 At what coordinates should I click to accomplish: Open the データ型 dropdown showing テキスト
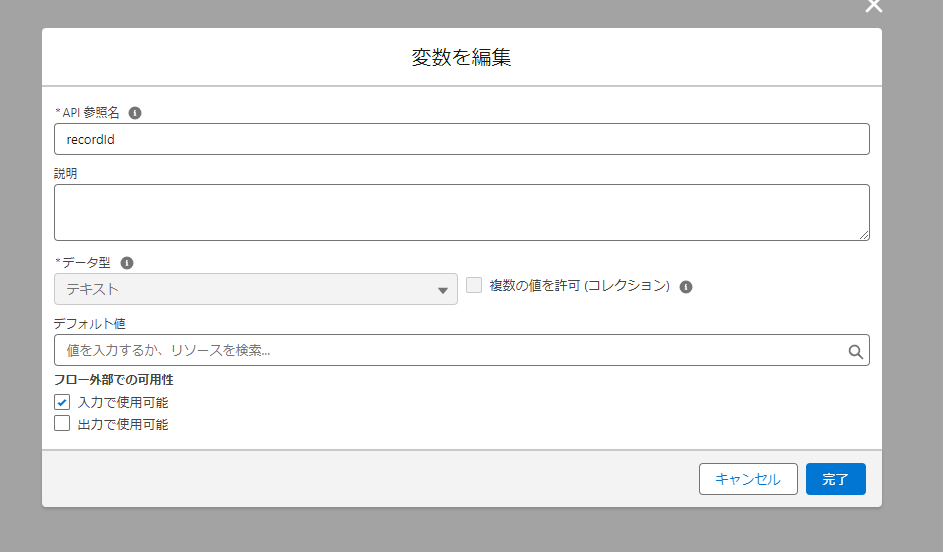click(256, 289)
